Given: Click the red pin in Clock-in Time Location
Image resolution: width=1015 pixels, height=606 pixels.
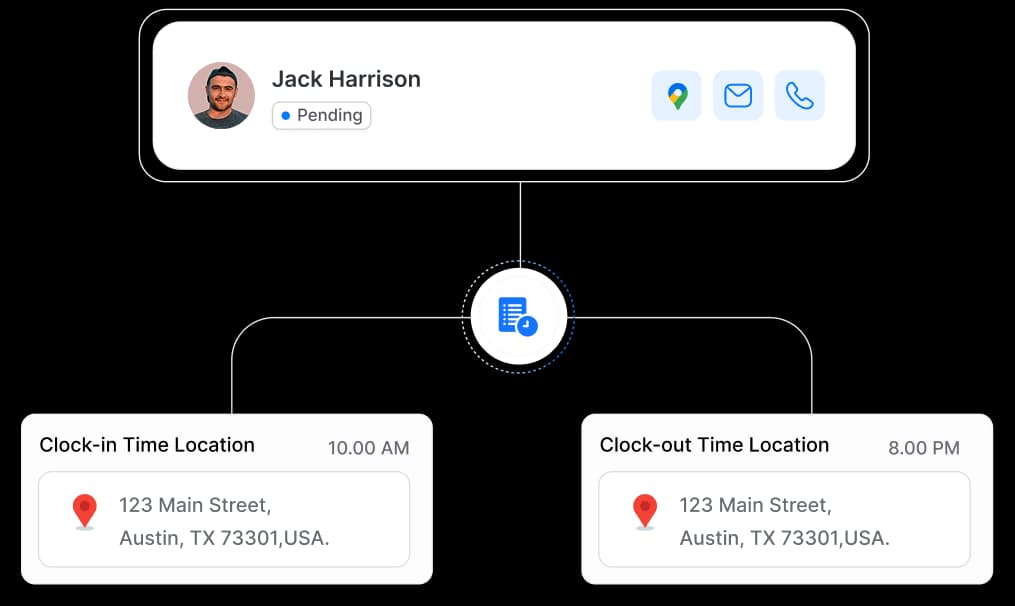Looking at the screenshot, I should pyautogui.click(x=84, y=511).
